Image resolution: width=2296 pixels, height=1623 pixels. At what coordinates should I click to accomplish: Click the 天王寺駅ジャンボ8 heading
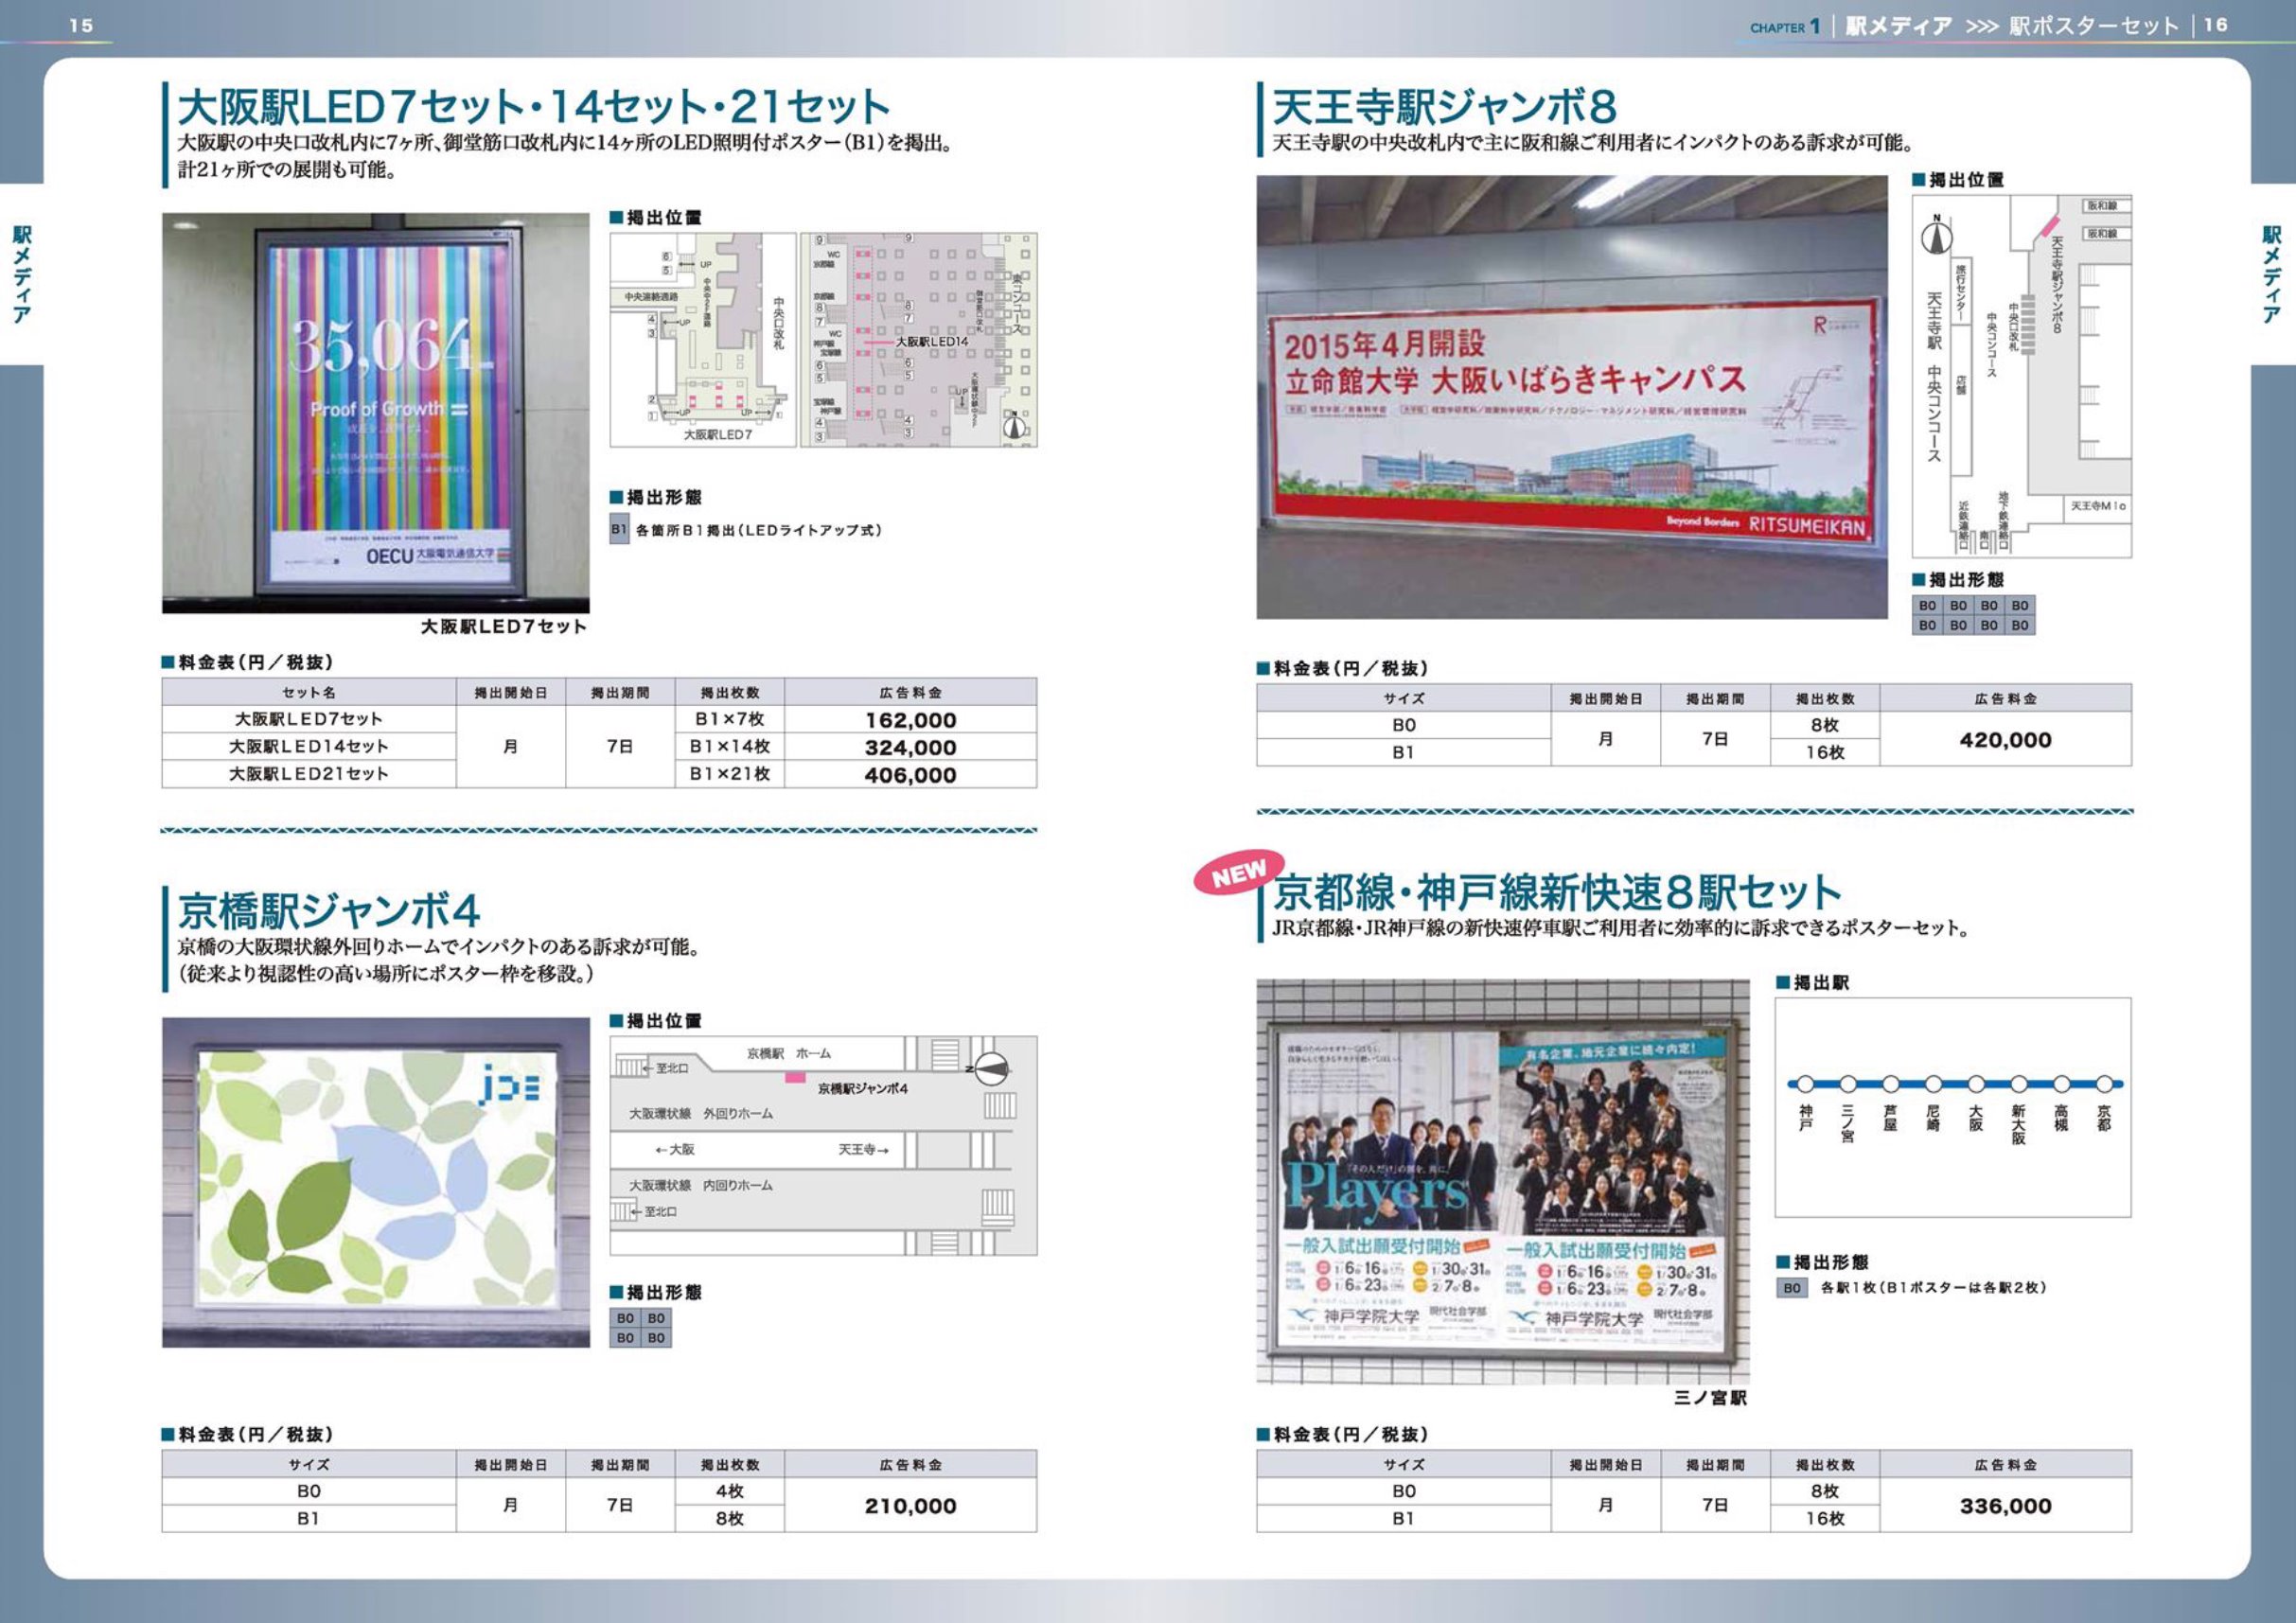(1444, 107)
